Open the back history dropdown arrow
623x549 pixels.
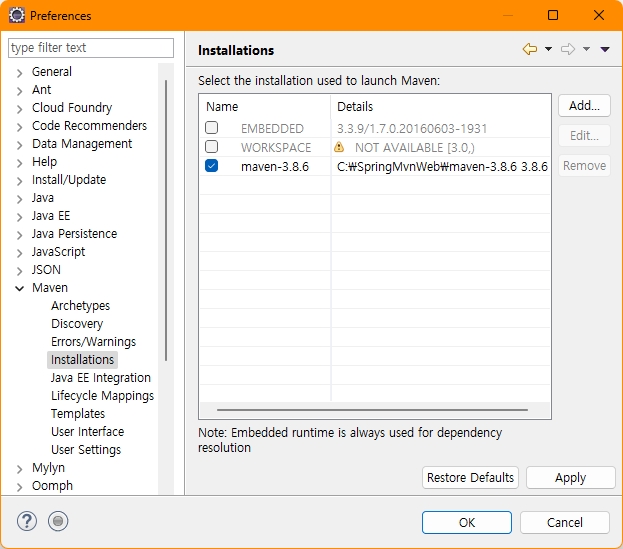pos(548,49)
